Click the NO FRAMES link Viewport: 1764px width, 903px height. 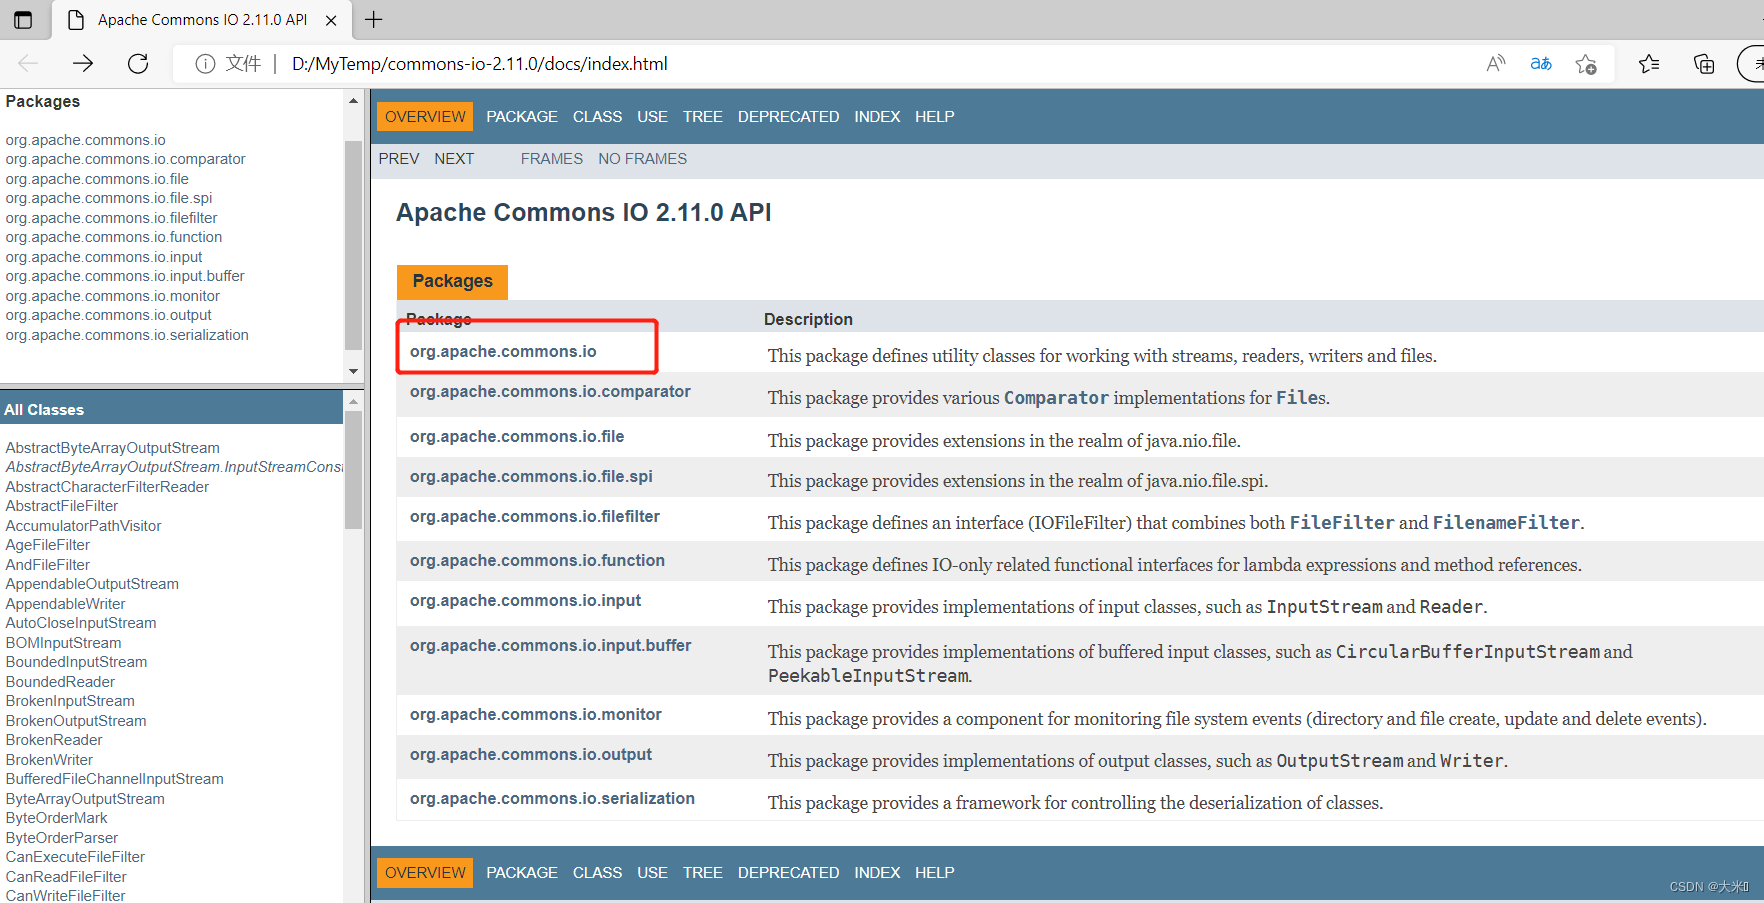coord(643,159)
